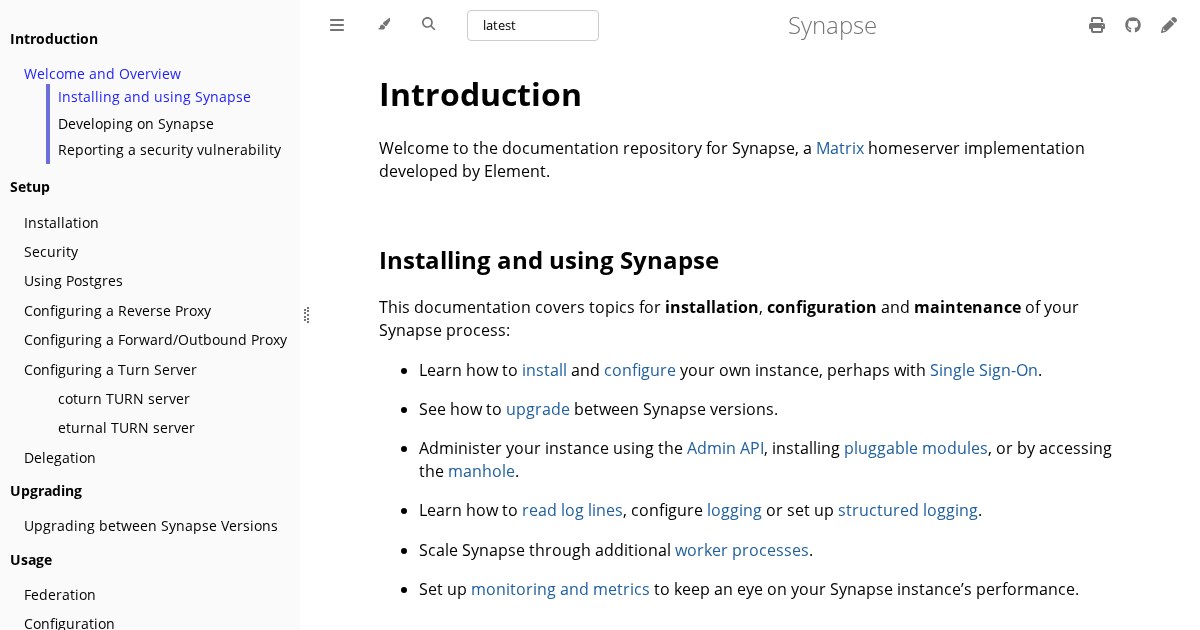Open Configuring a Forward/Outbound Proxy
The image size is (1200, 630).
tap(155, 340)
